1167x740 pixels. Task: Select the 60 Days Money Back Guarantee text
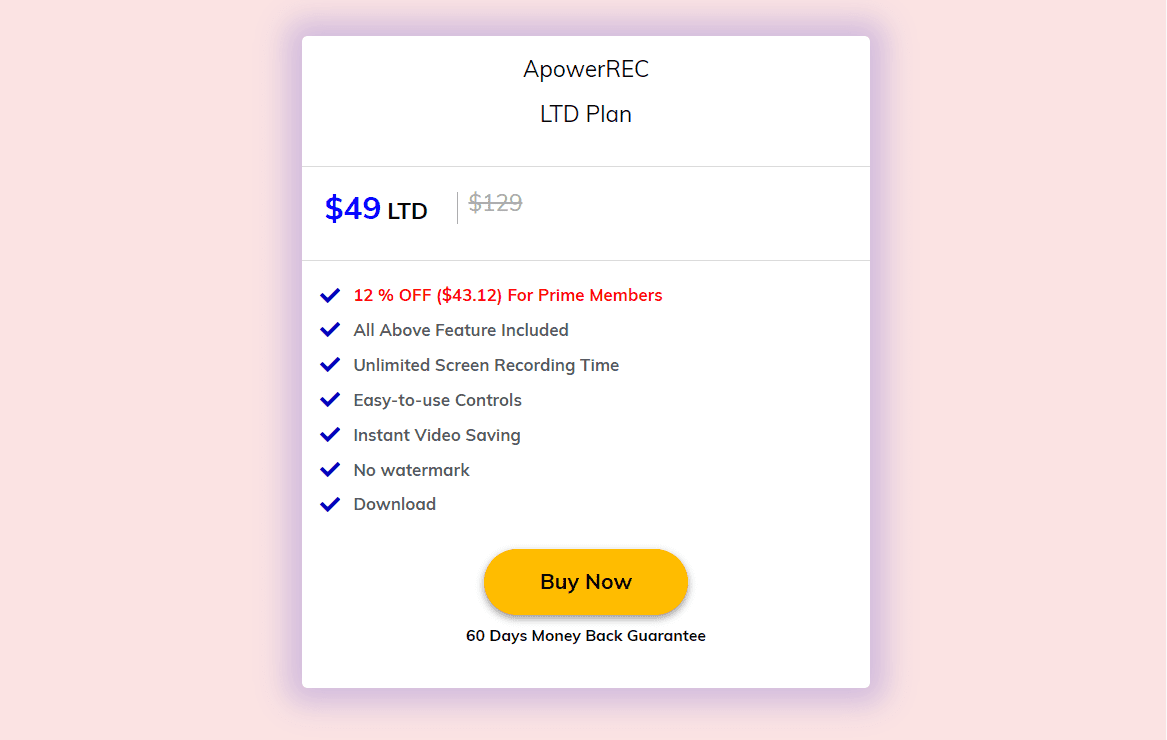[586, 635]
